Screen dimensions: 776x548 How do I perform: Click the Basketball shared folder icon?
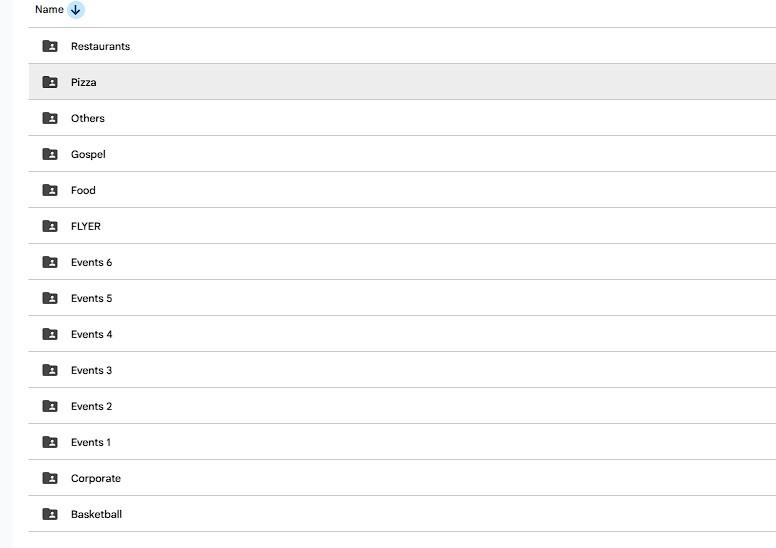(50, 514)
